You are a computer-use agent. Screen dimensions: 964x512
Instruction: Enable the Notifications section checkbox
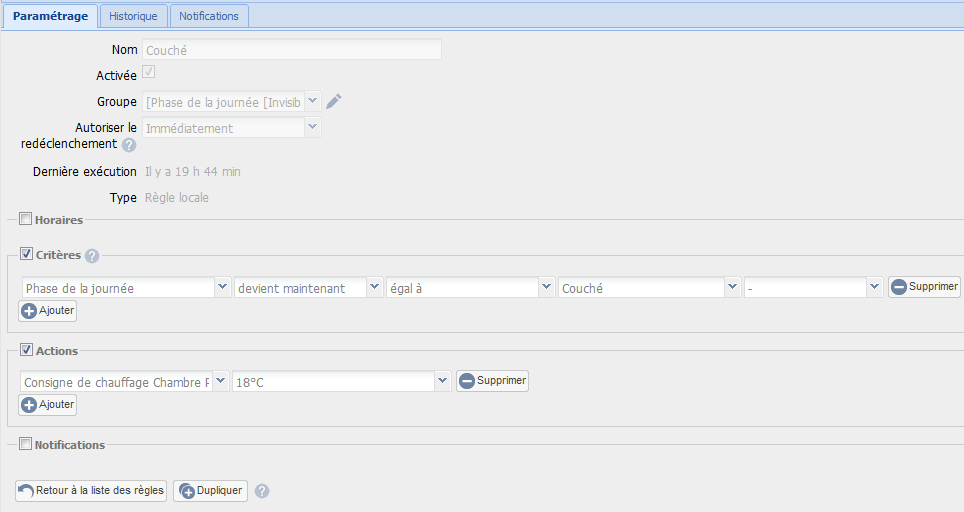tap(26, 444)
